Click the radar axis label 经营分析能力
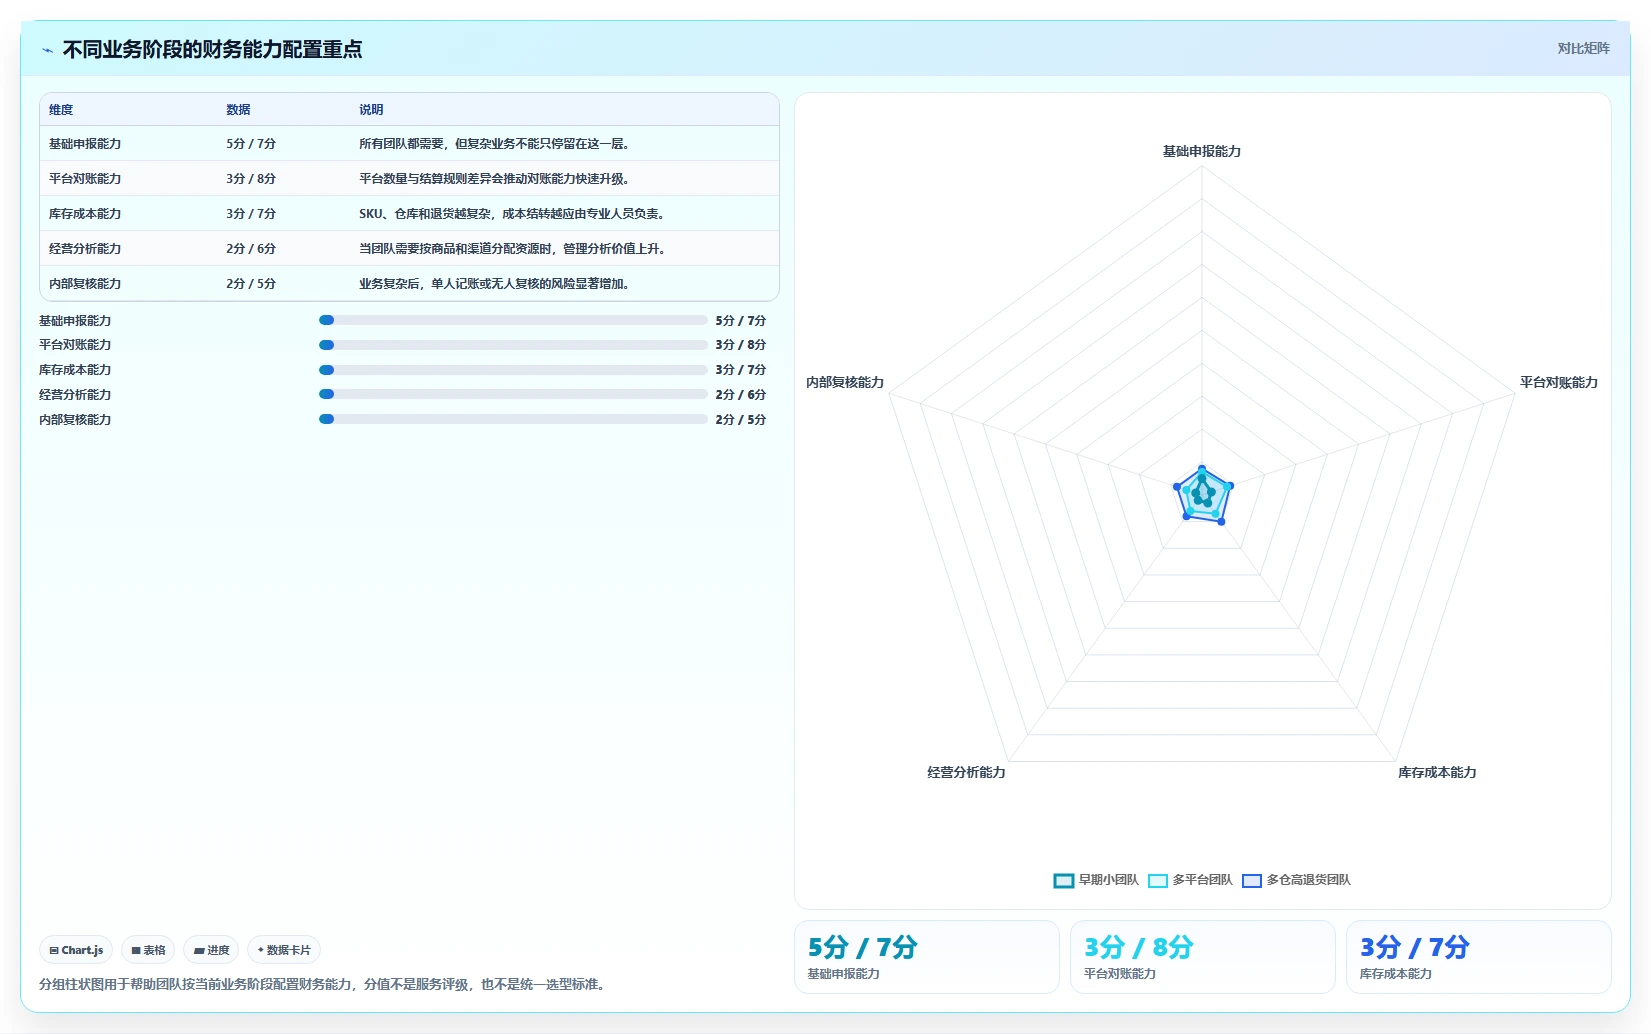 (x=966, y=773)
